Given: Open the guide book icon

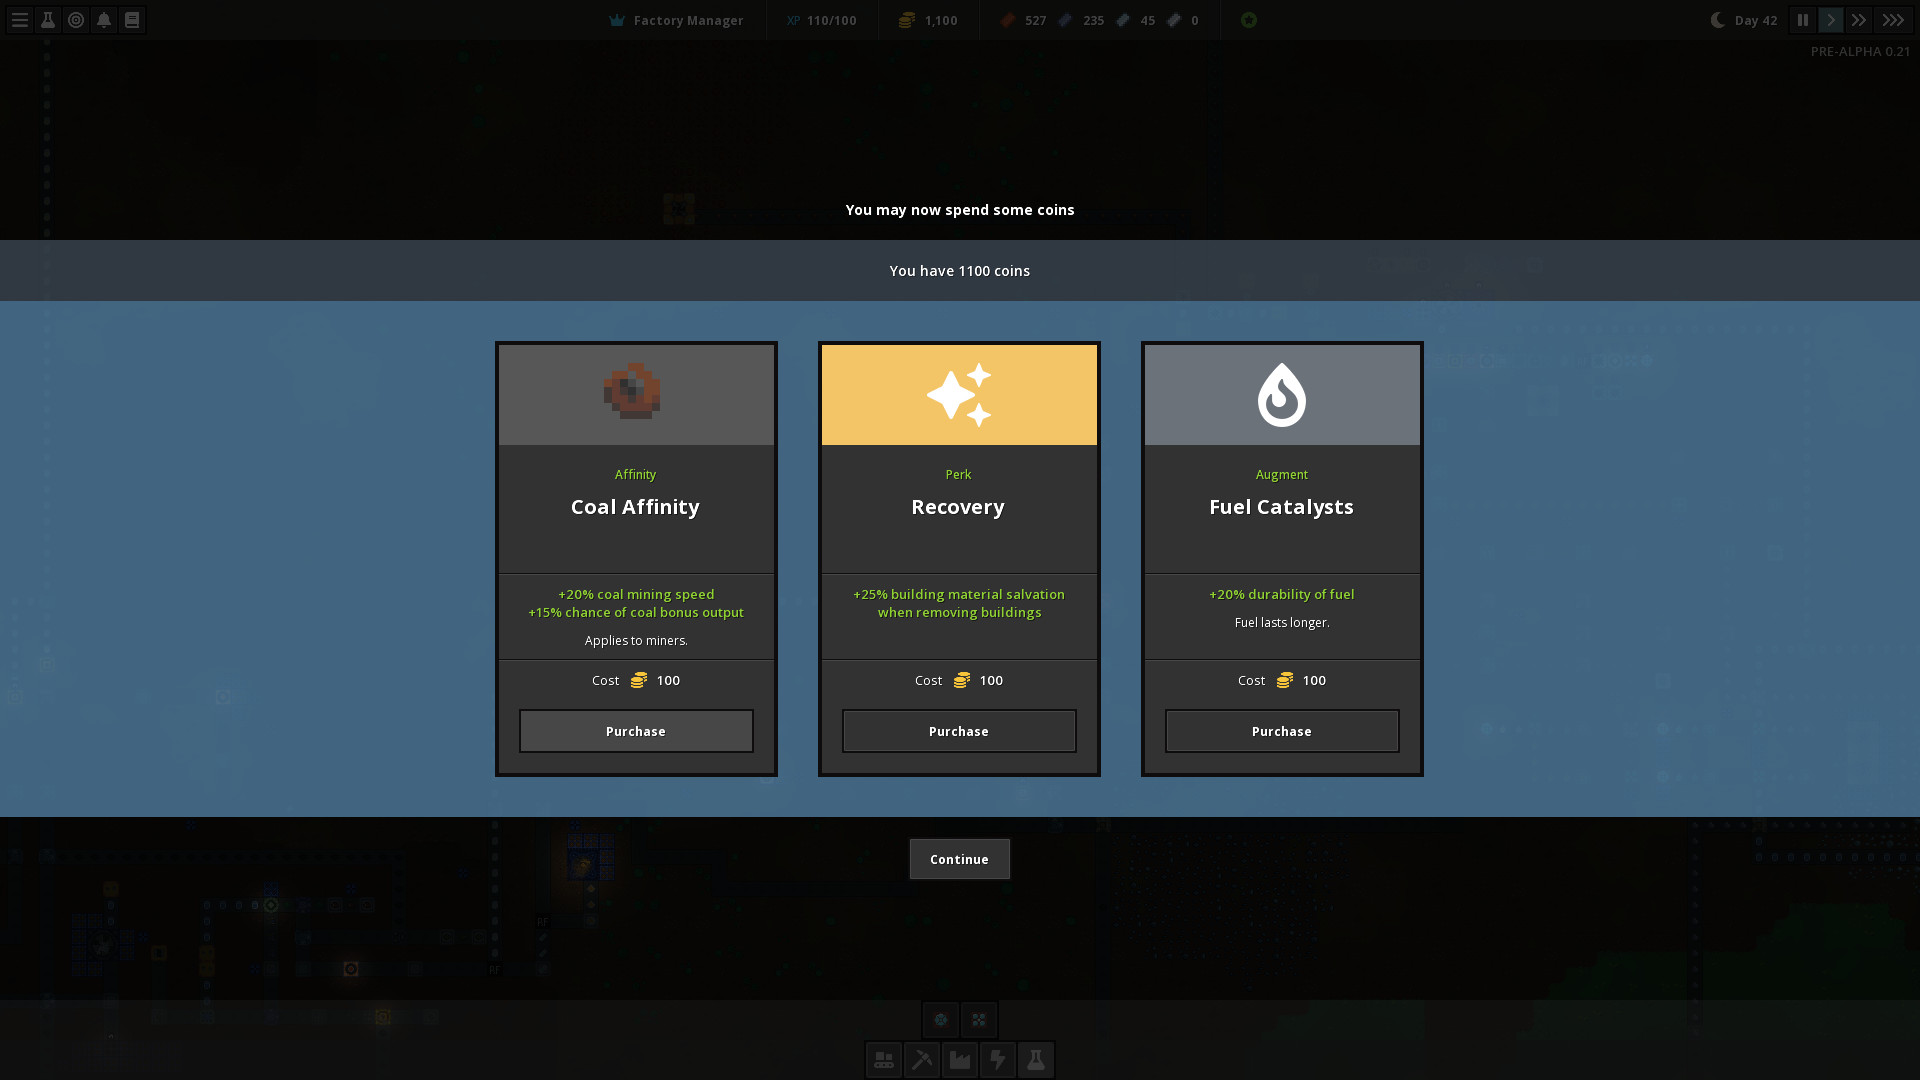Looking at the screenshot, I should [132, 20].
